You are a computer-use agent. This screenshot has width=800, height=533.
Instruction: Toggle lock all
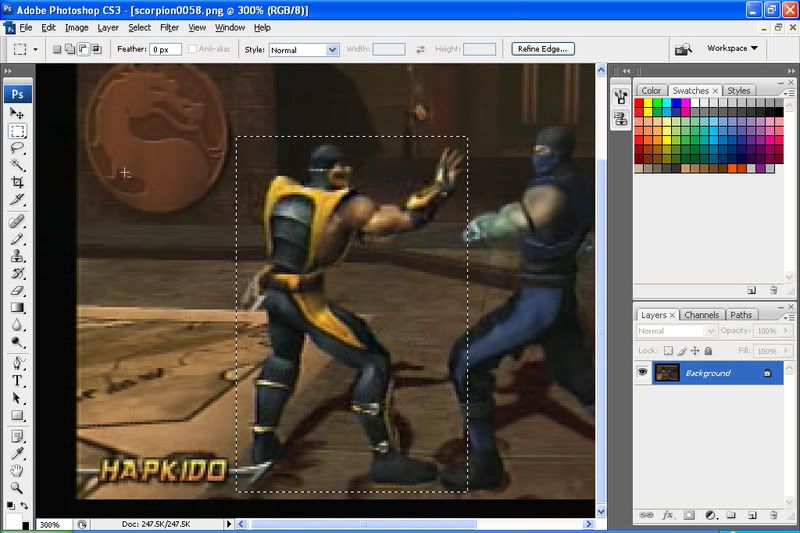708,351
